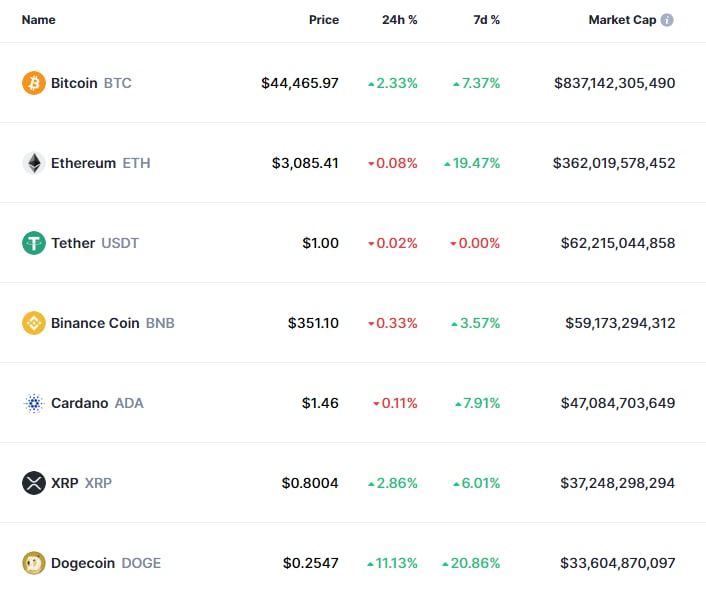Click the Cardano blue dotted logo icon
Viewport: 706px width, 595px height.
point(34,403)
